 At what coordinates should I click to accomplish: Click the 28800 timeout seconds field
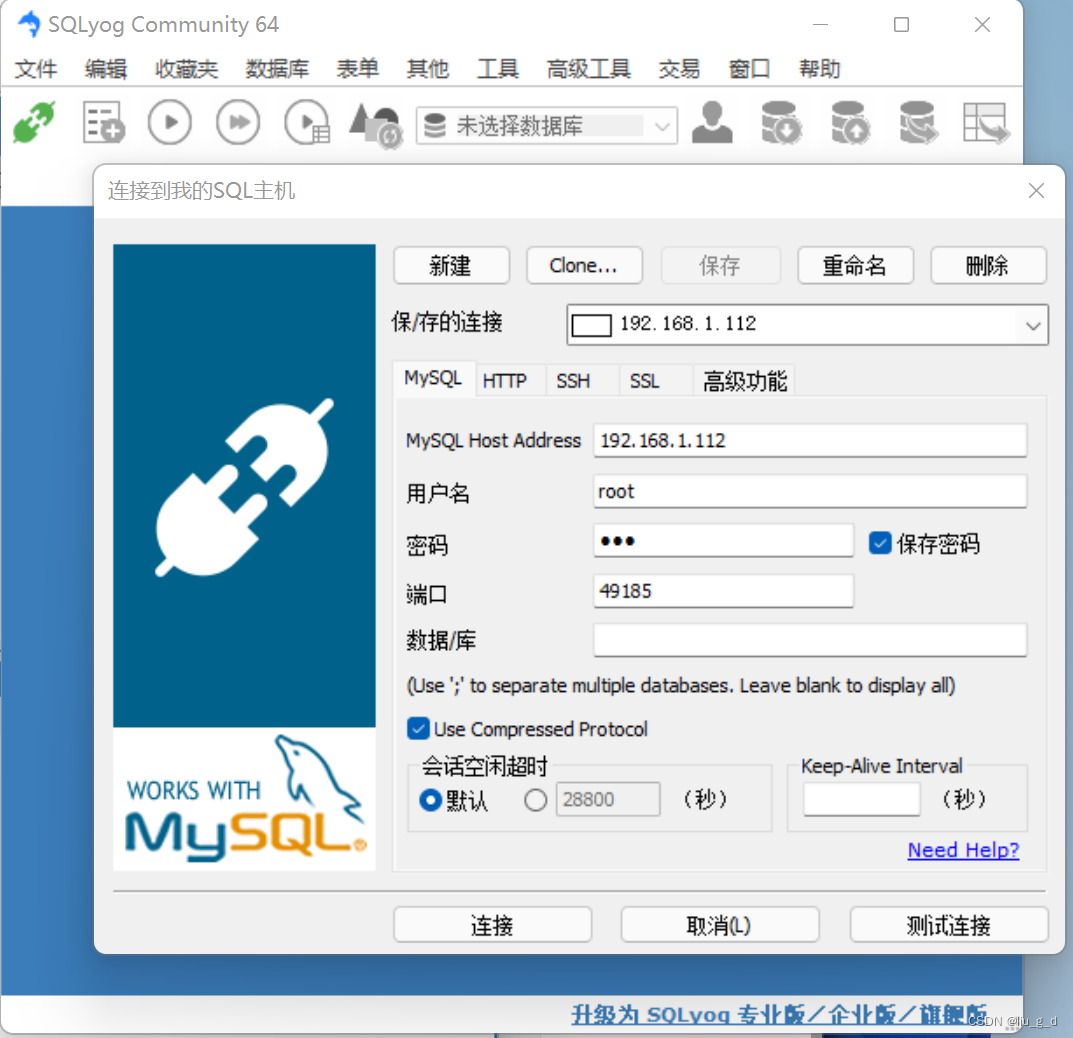(608, 799)
